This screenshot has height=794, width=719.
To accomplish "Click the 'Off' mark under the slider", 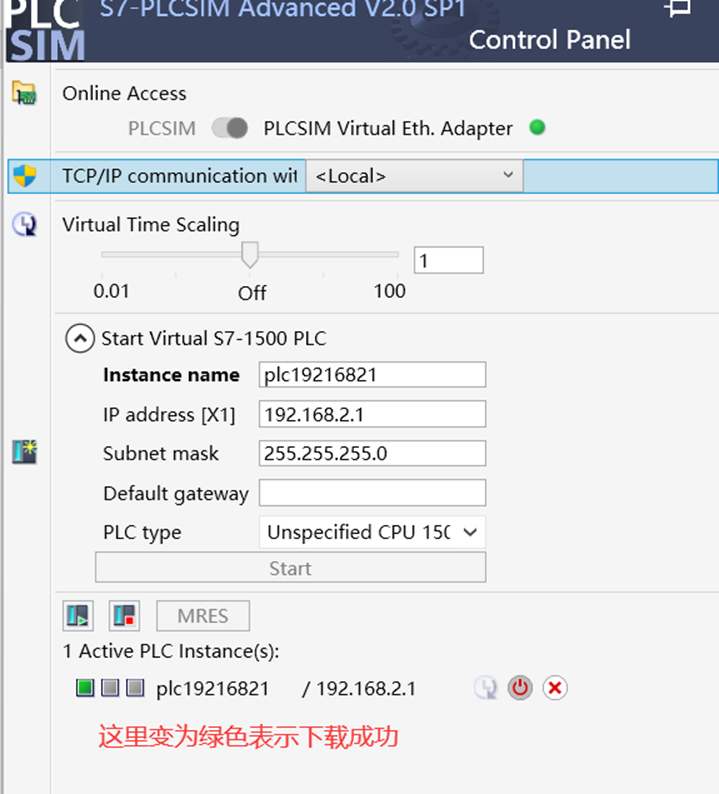I will click(252, 293).
